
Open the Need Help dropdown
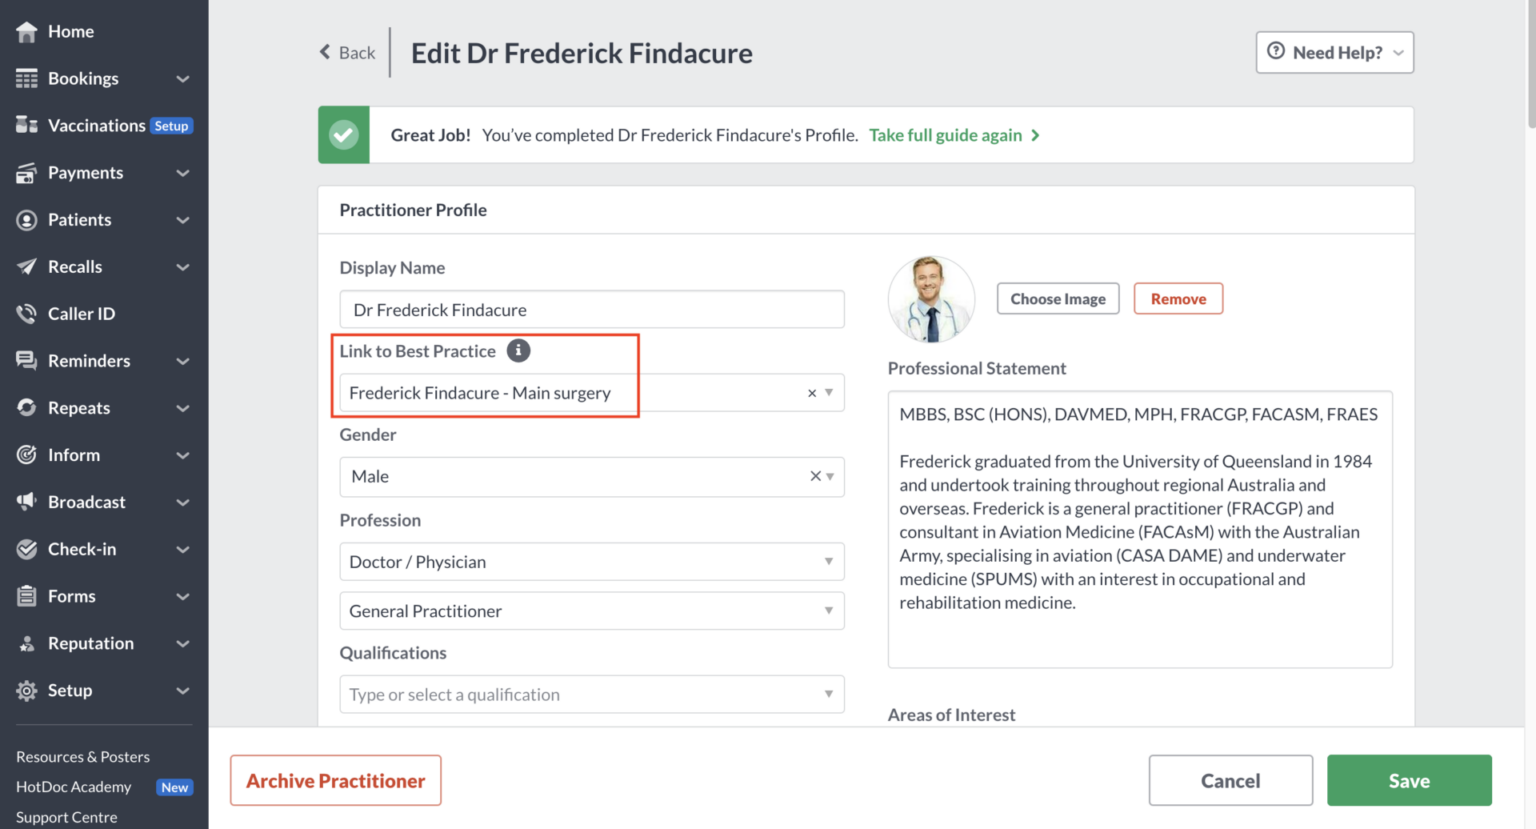coord(1334,52)
